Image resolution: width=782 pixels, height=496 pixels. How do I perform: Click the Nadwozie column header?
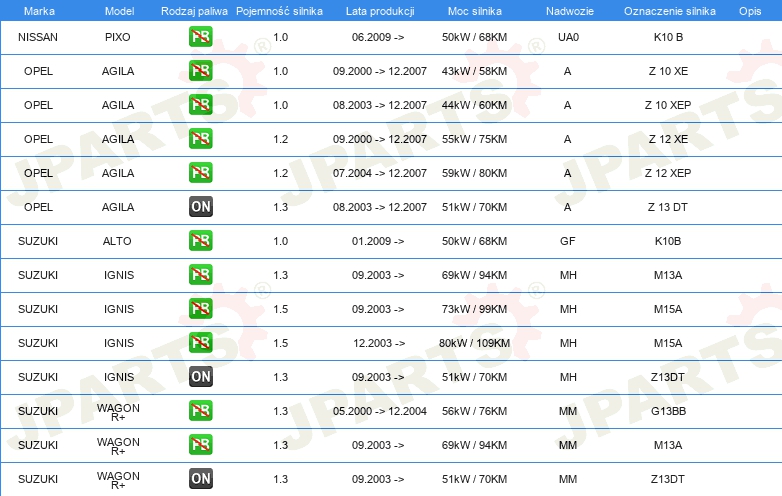click(570, 11)
